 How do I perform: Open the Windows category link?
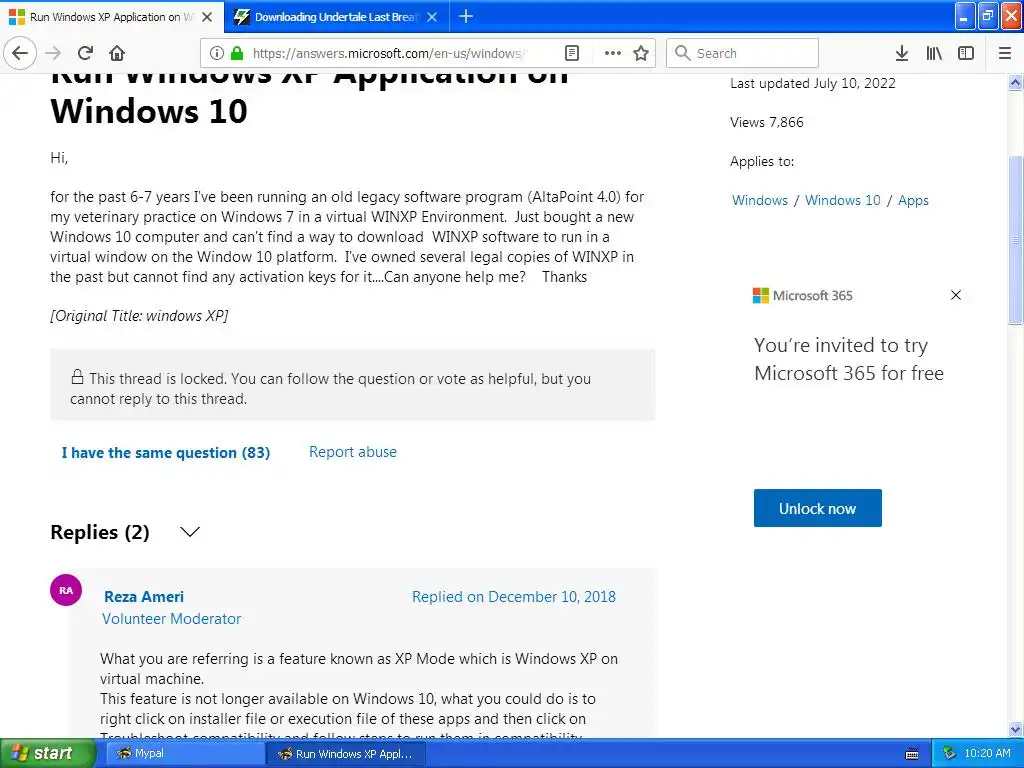click(760, 200)
